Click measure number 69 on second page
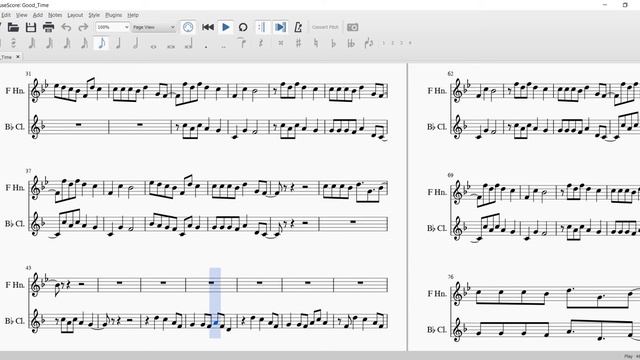Screen dimensions: 640x360 450,175
